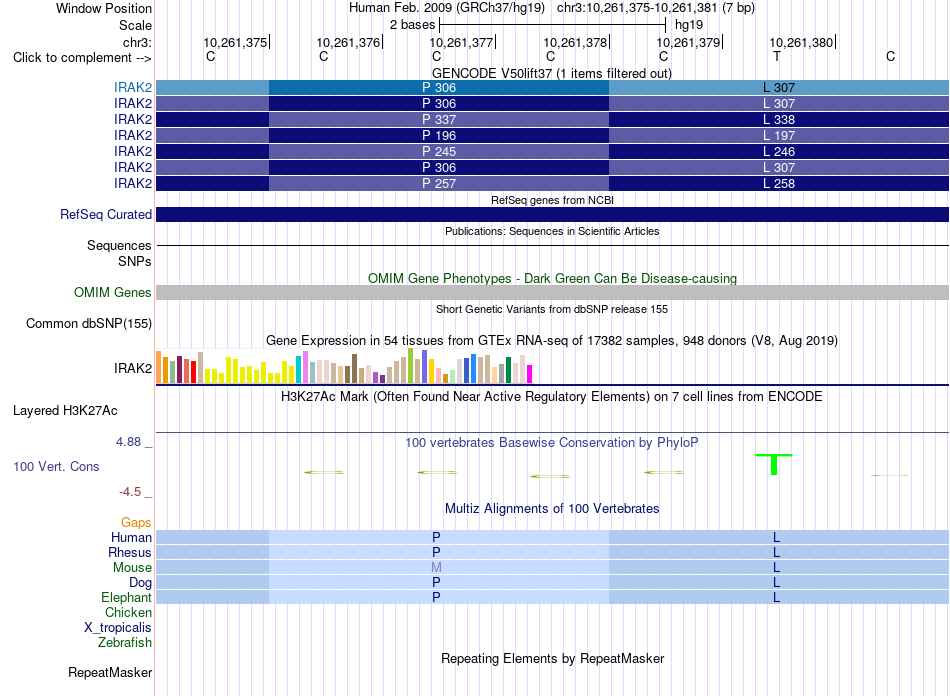
Task: Click the 'Scale' track label
Action: click(x=135, y=25)
